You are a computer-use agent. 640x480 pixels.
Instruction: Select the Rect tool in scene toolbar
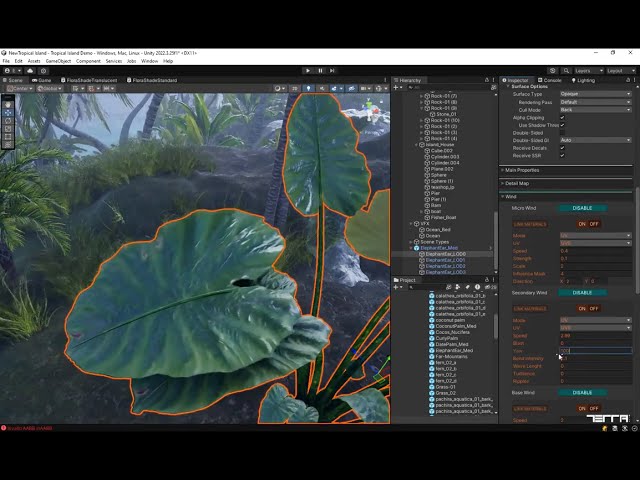pos(8,137)
